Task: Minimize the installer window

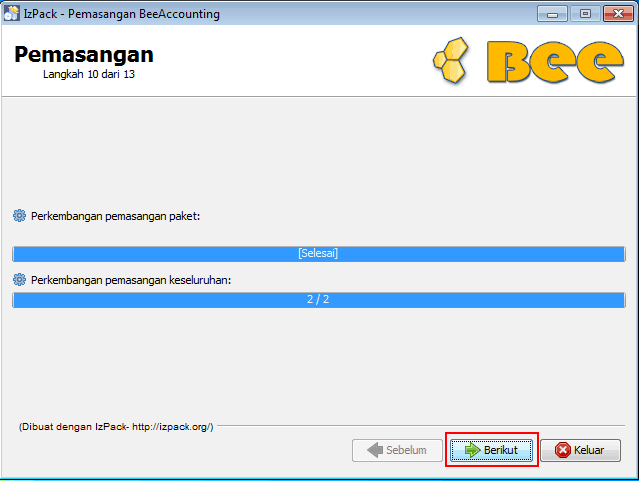Action: [552, 14]
